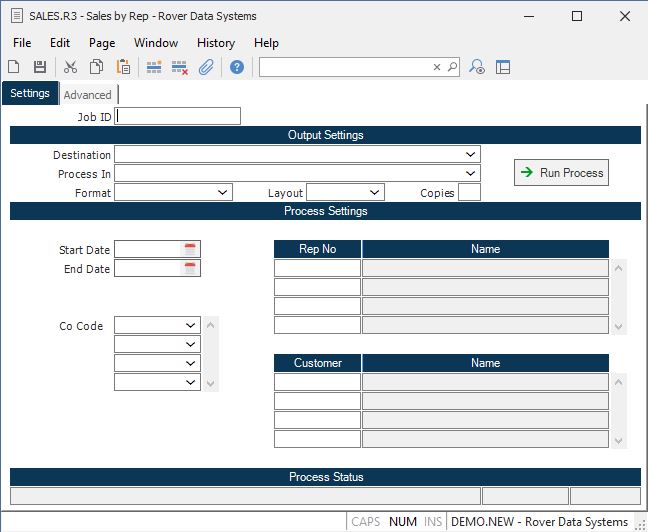
Task: Open help with the question mark icon
Action: (237, 67)
